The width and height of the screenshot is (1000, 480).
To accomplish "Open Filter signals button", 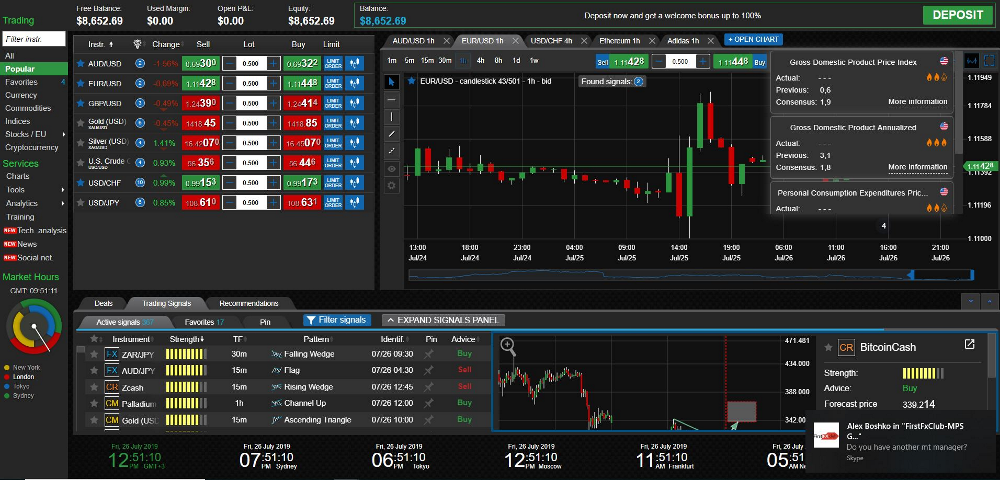I will (337, 320).
